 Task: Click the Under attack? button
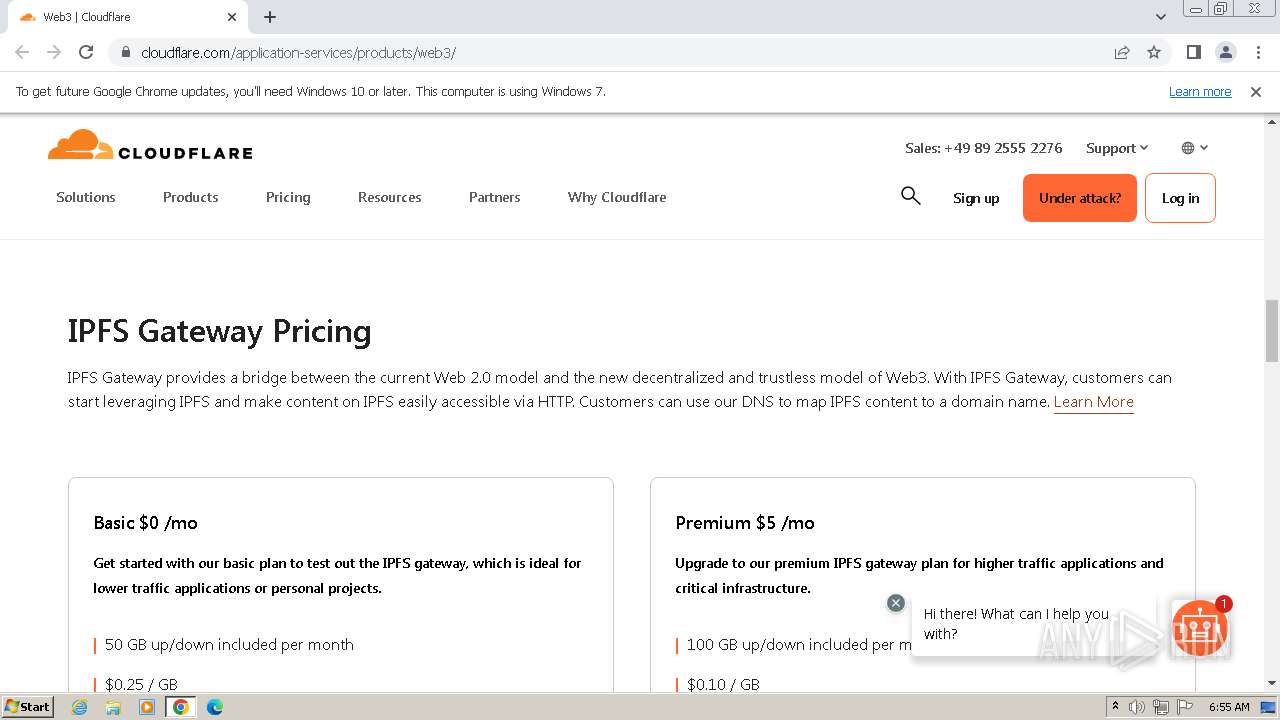[x=1079, y=198]
